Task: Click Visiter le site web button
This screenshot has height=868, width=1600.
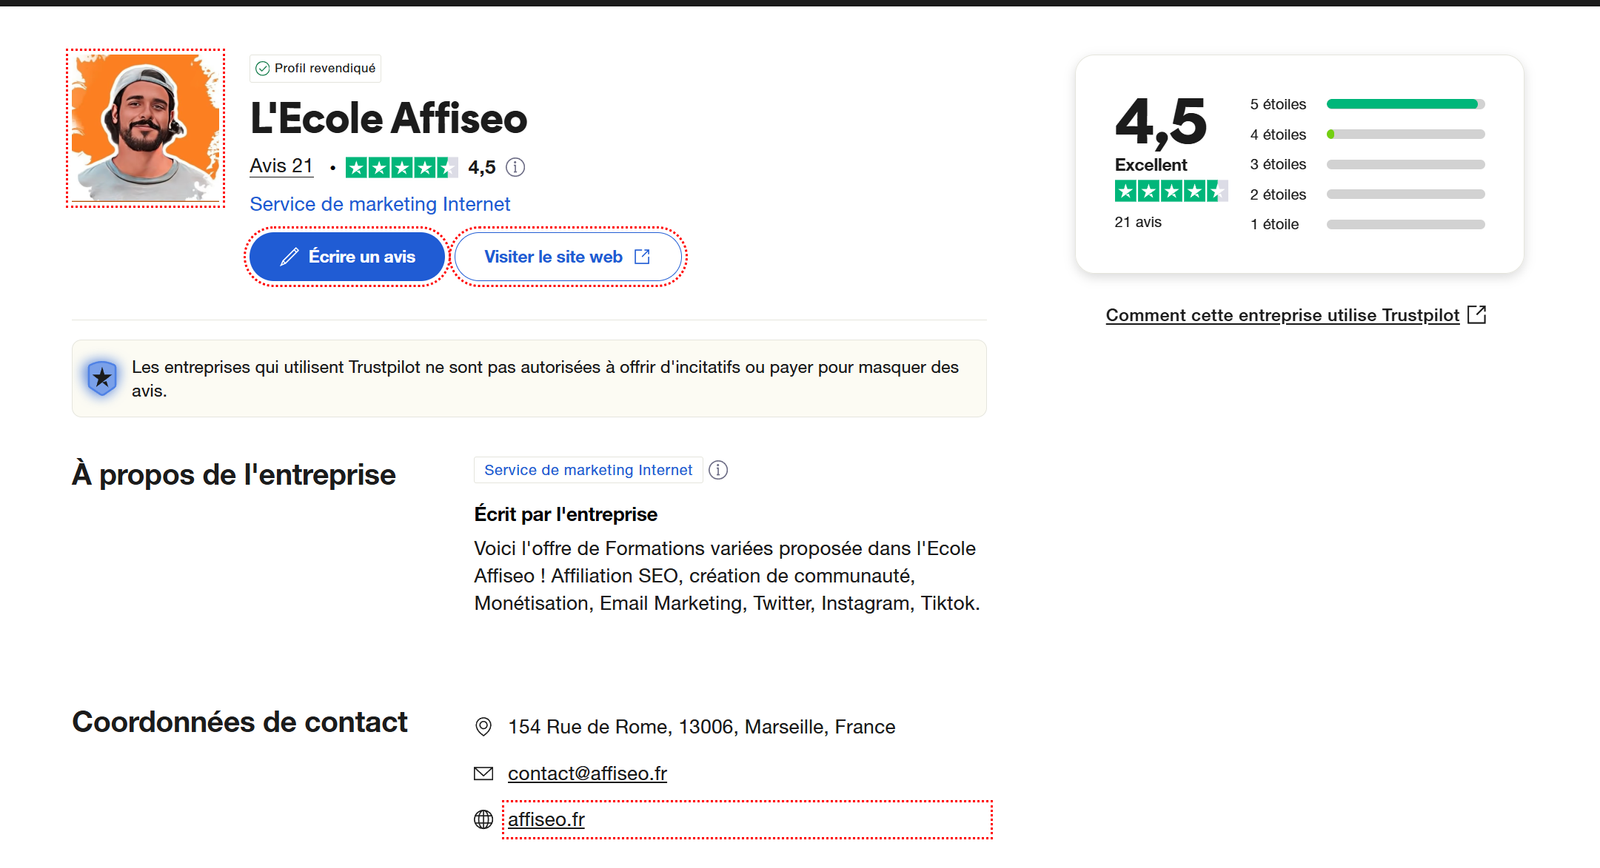Action: click(568, 257)
